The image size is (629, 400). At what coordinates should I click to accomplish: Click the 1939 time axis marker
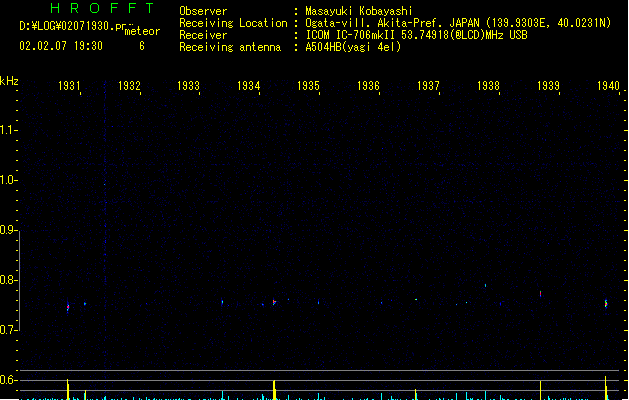pos(548,85)
